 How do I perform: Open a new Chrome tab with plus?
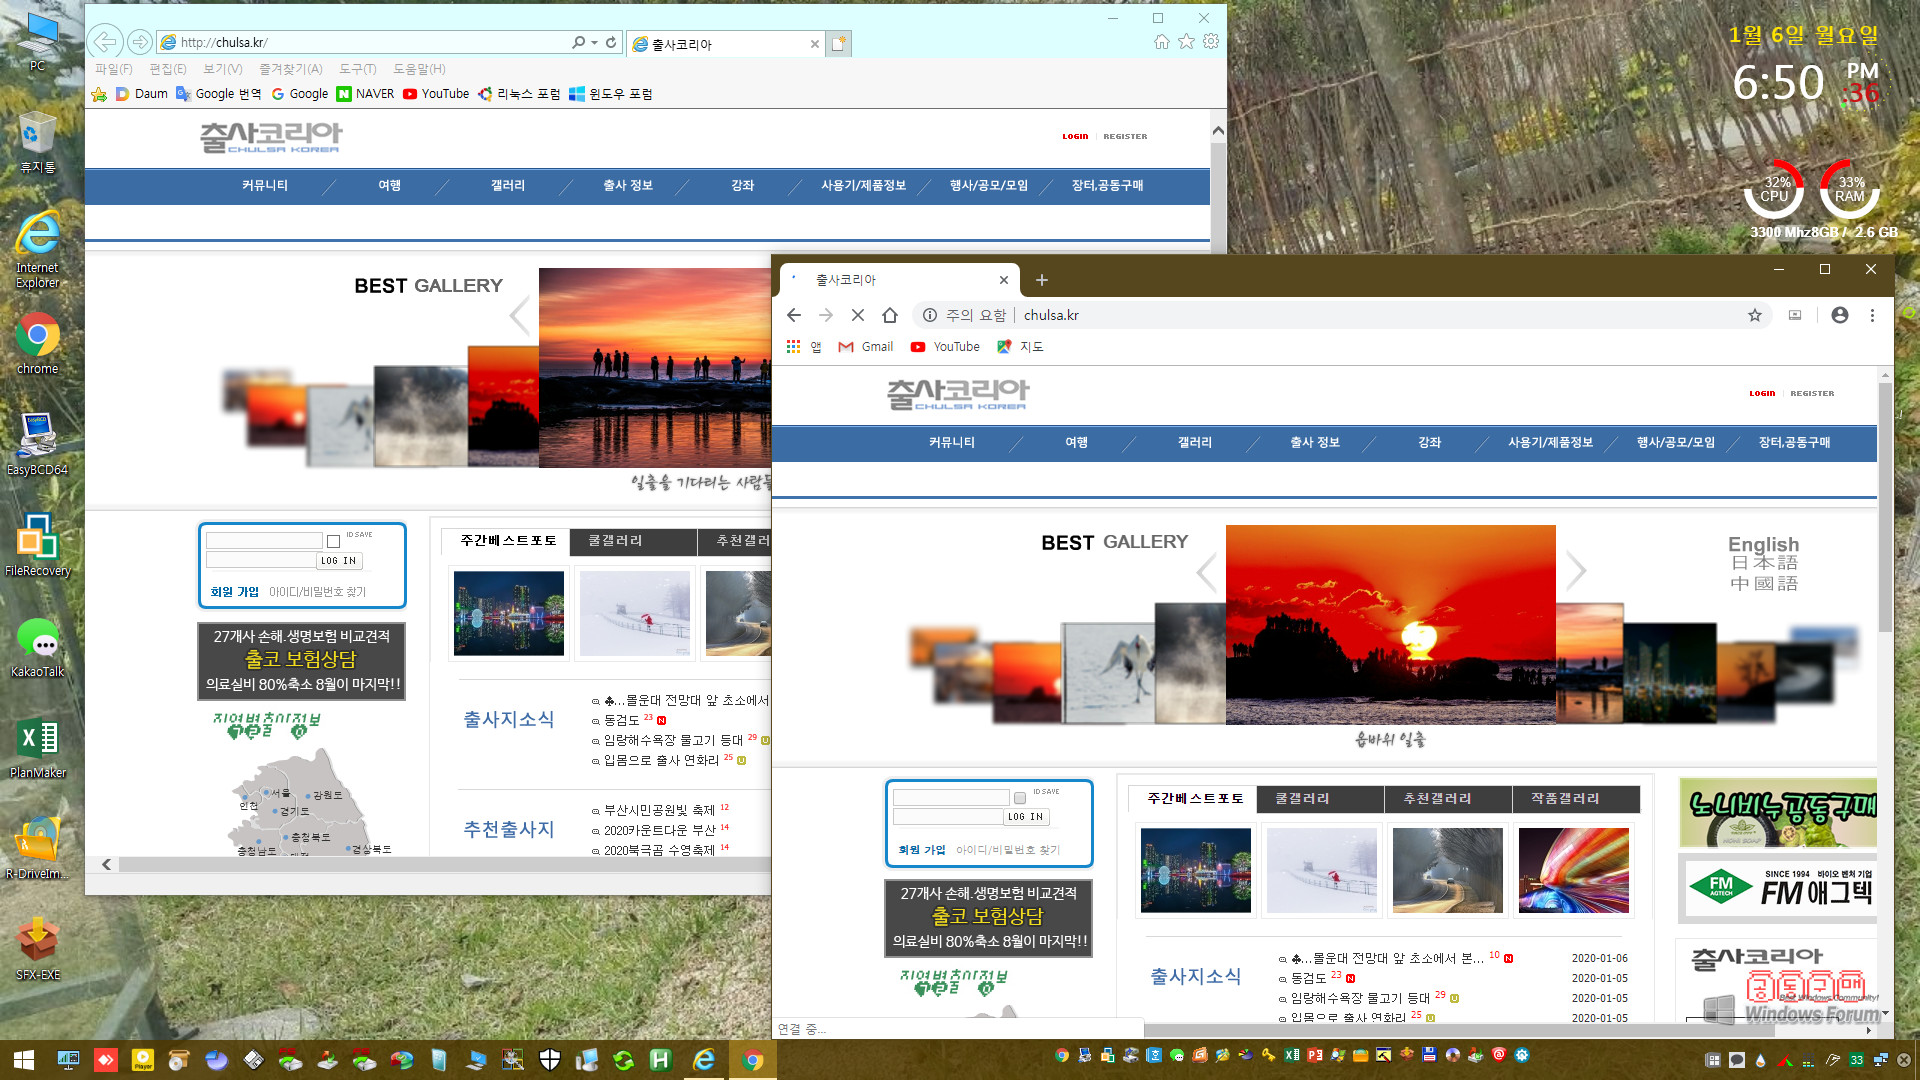pyautogui.click(x=1041, y=280)
